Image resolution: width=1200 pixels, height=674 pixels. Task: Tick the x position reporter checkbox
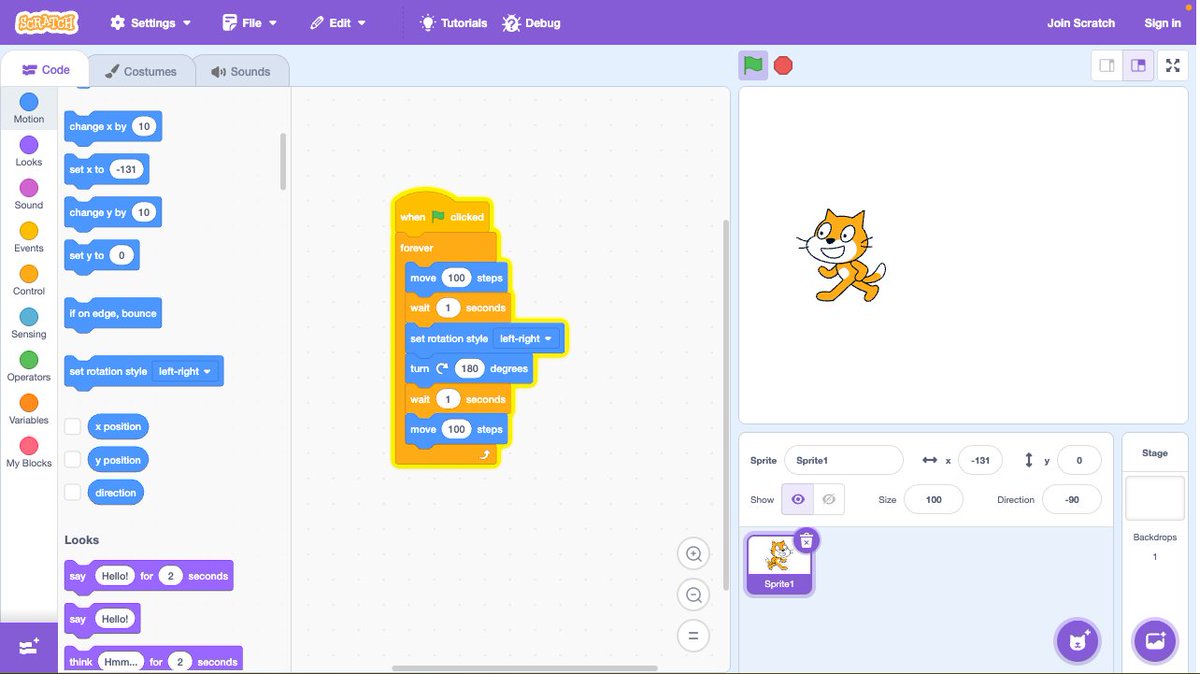[72, 427]
